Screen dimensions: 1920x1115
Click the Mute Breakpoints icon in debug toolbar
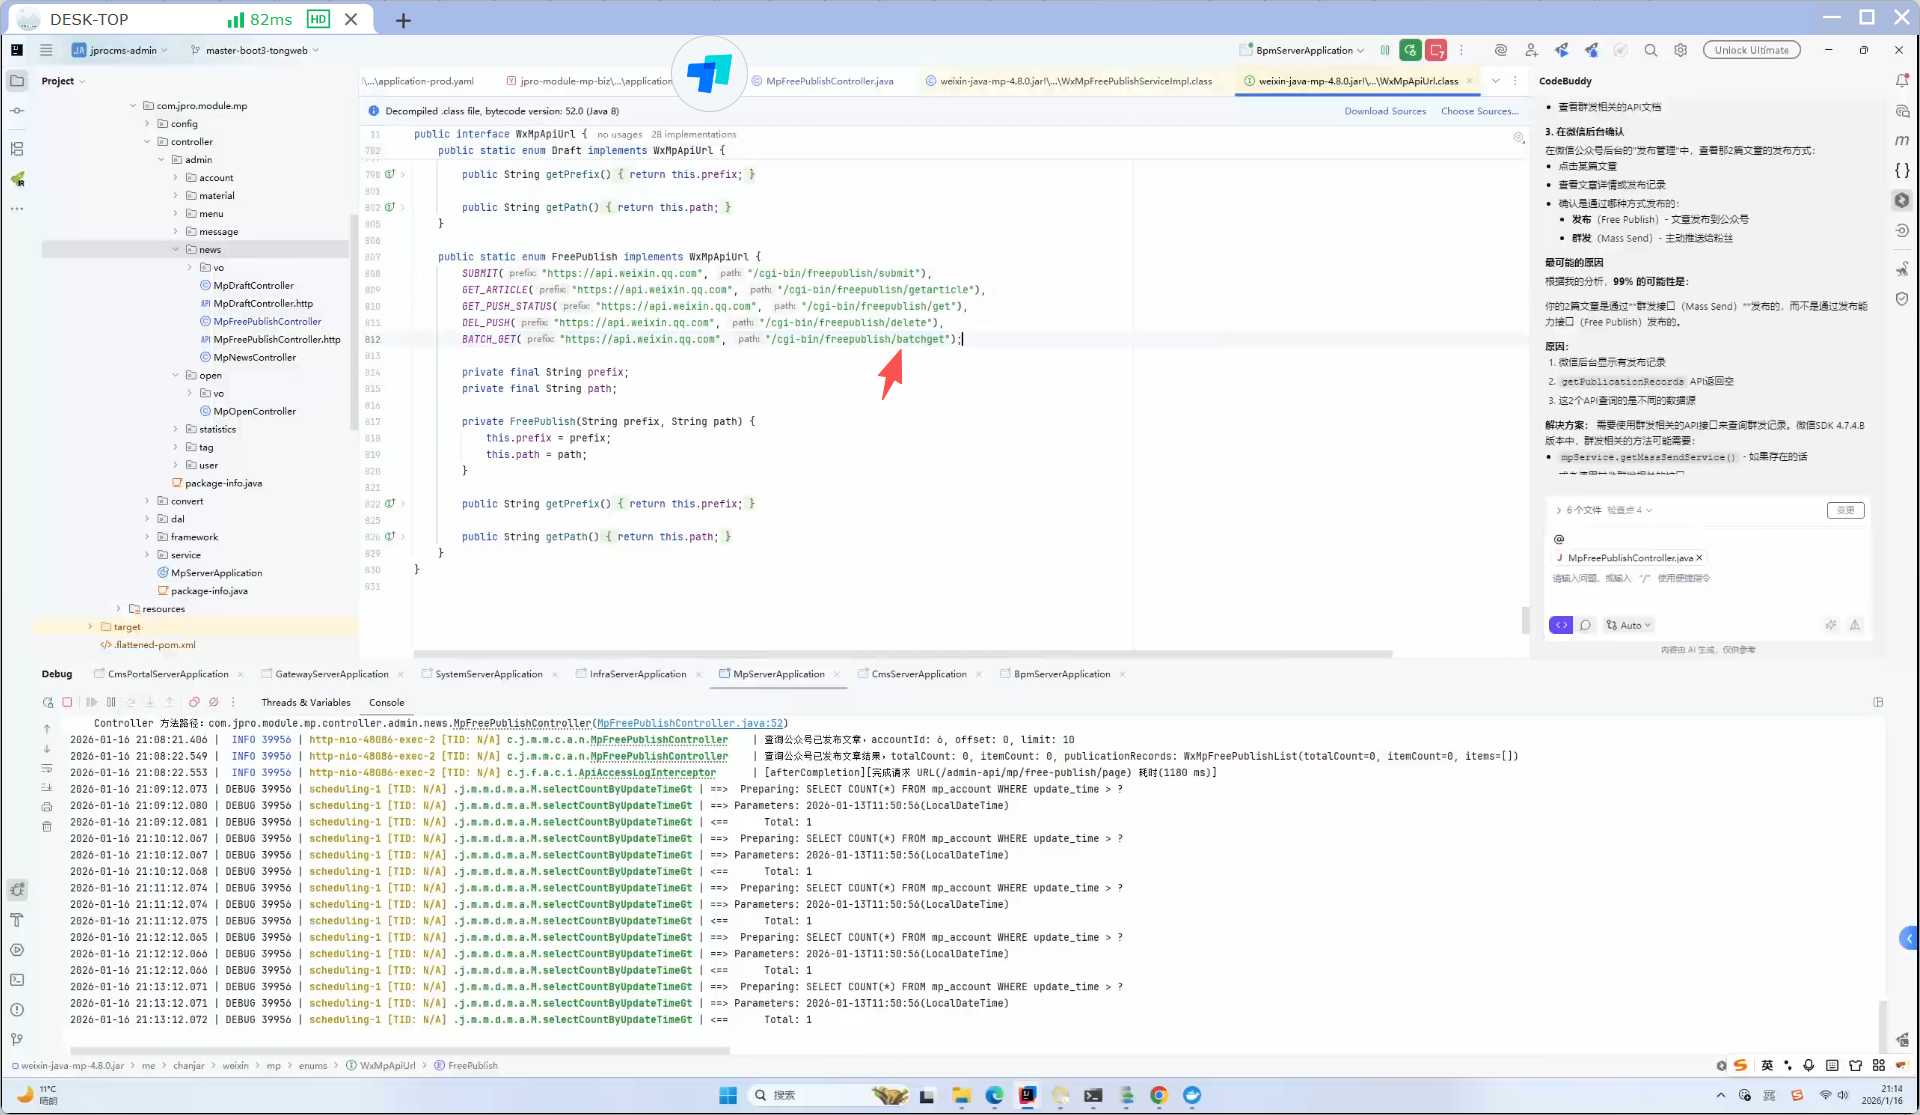[213, 702]
